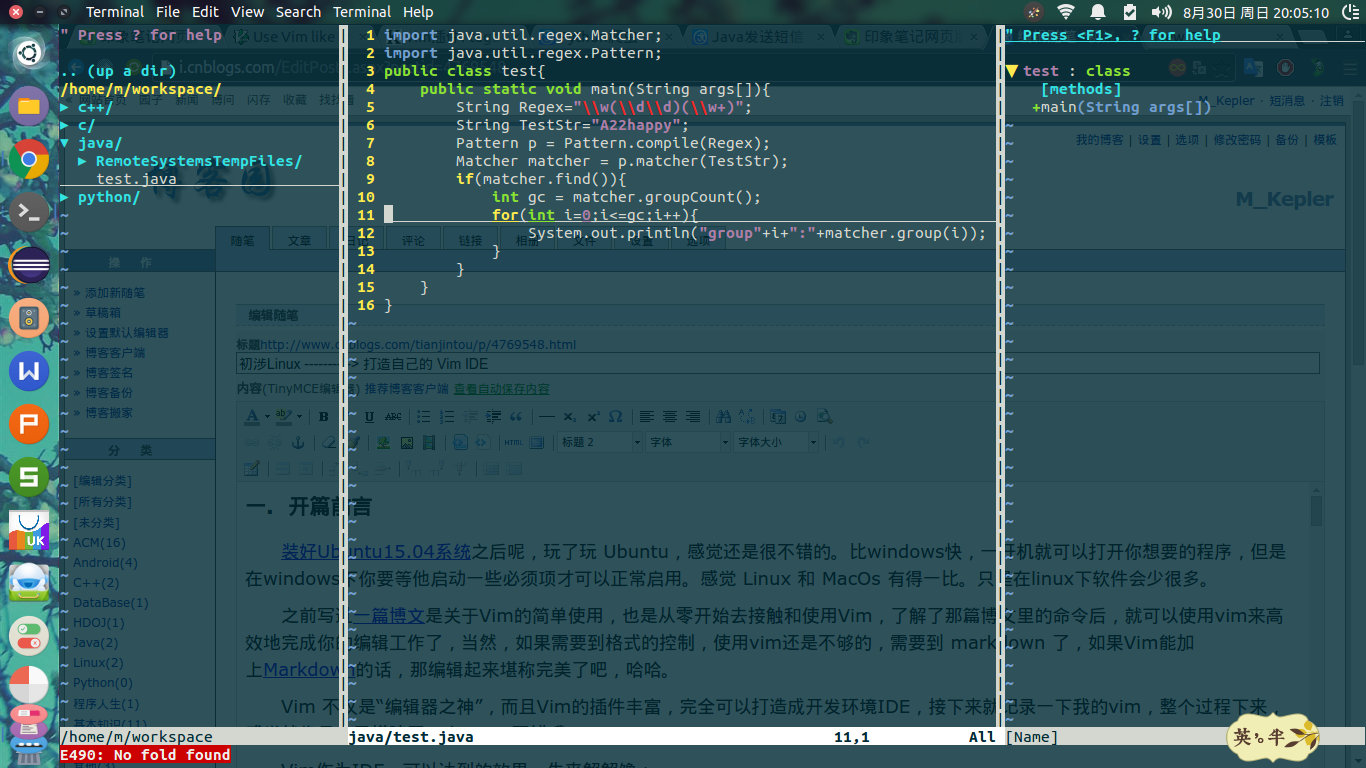Select [methods] in the Tagbar panel

(x=1081, y=89)
